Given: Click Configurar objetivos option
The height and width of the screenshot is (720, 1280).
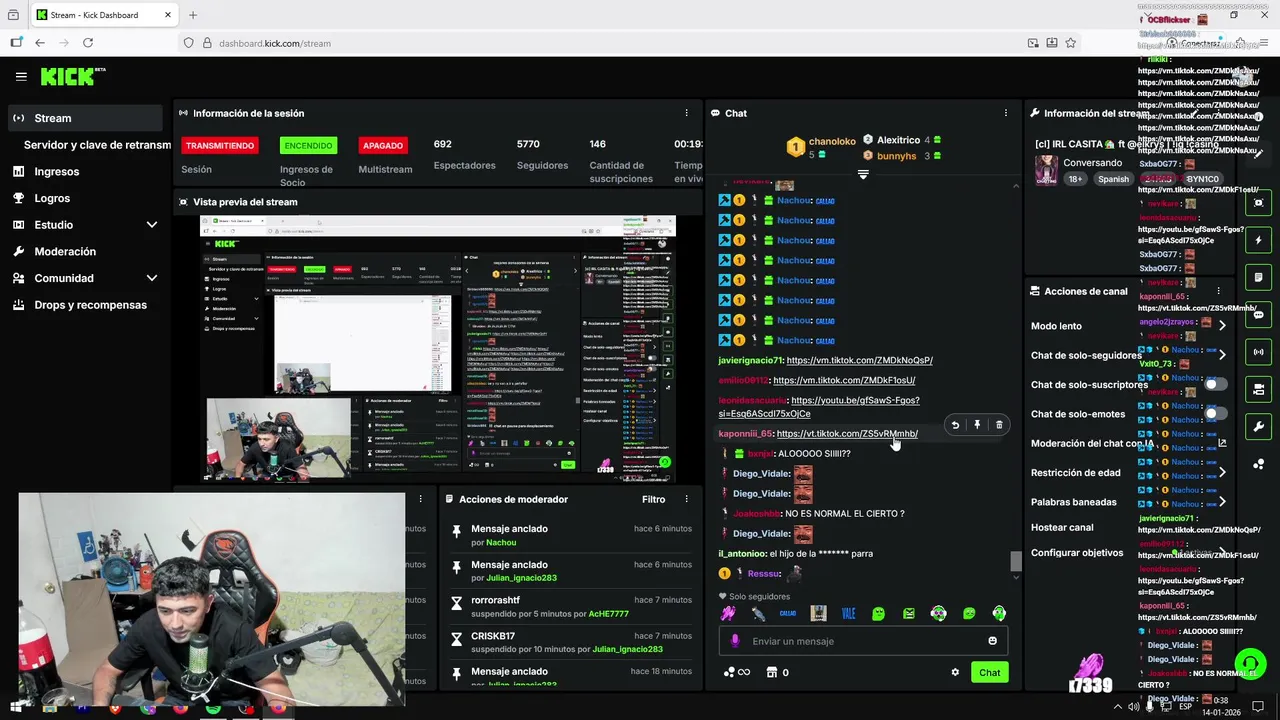Looking at the screenshot, I should pyautogui.click(x=1077, y=553).
